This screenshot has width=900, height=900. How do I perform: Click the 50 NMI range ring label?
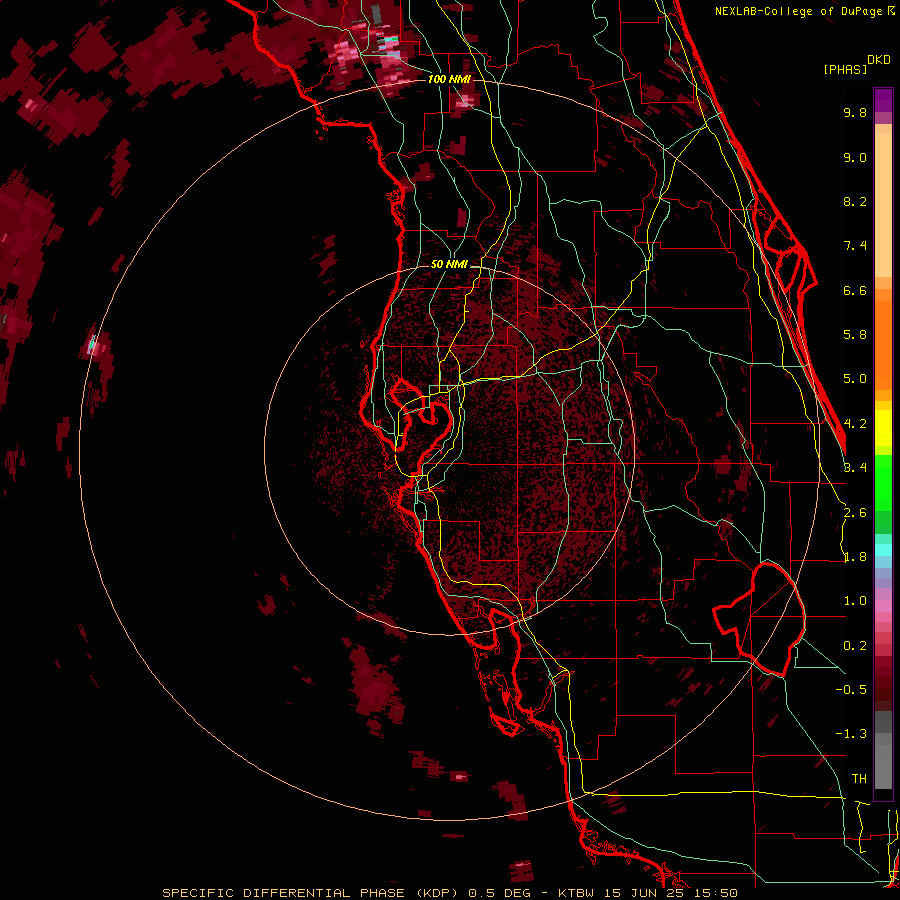pyautogui.click(x=449, y=264)
